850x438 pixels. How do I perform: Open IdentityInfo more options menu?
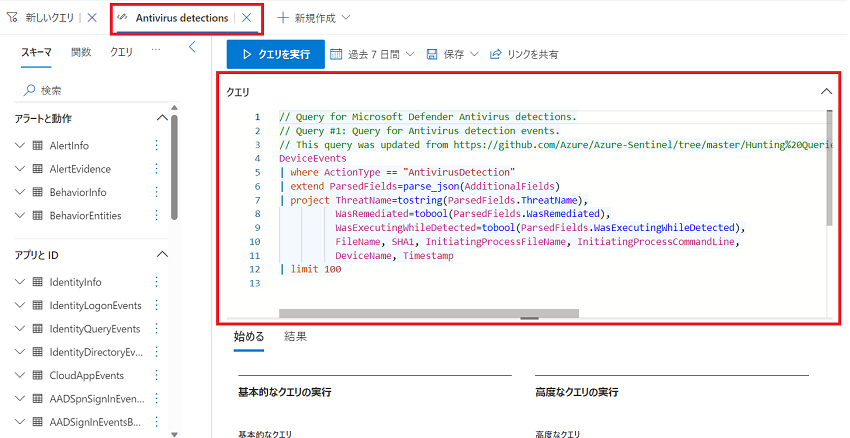157,282
